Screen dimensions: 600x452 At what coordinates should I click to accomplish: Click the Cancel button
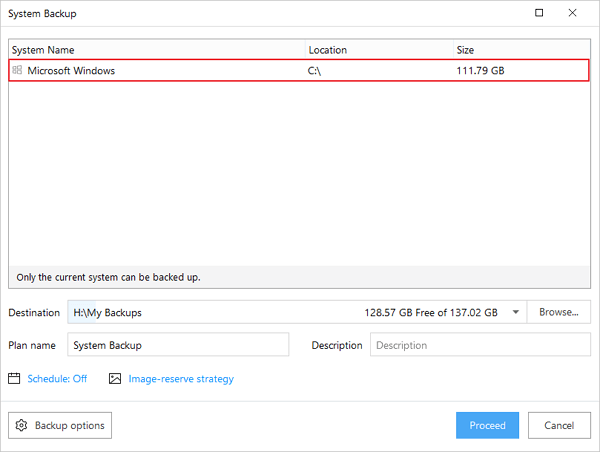coord(559,425)
